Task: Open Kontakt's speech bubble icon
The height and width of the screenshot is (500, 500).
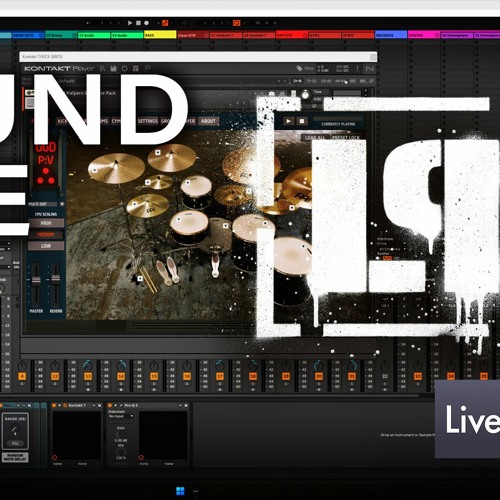Action: click(x=147, y=68)
